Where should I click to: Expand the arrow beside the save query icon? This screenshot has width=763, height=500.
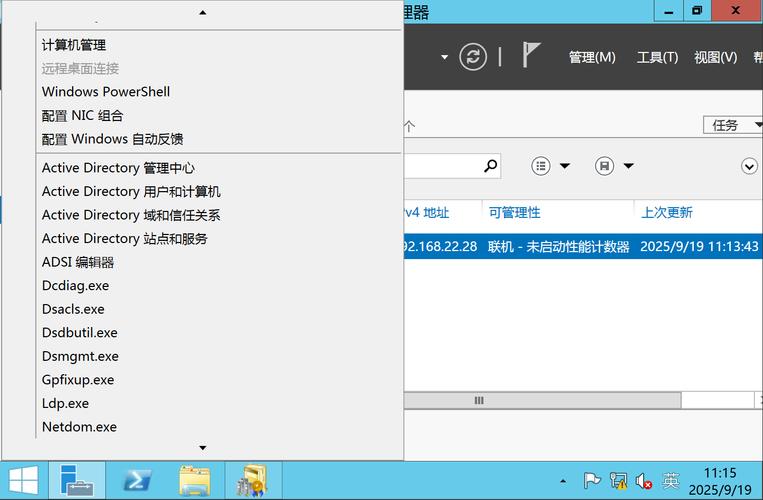[x=629, y=166]
